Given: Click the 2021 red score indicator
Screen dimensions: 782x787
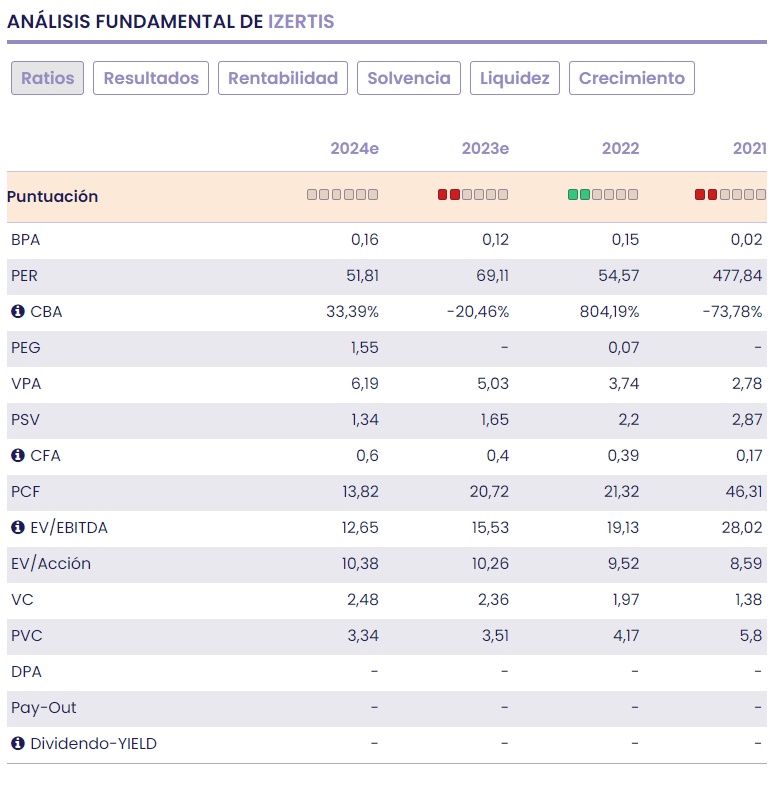Looking at the screenshot, I should click(x=706, y=195).
